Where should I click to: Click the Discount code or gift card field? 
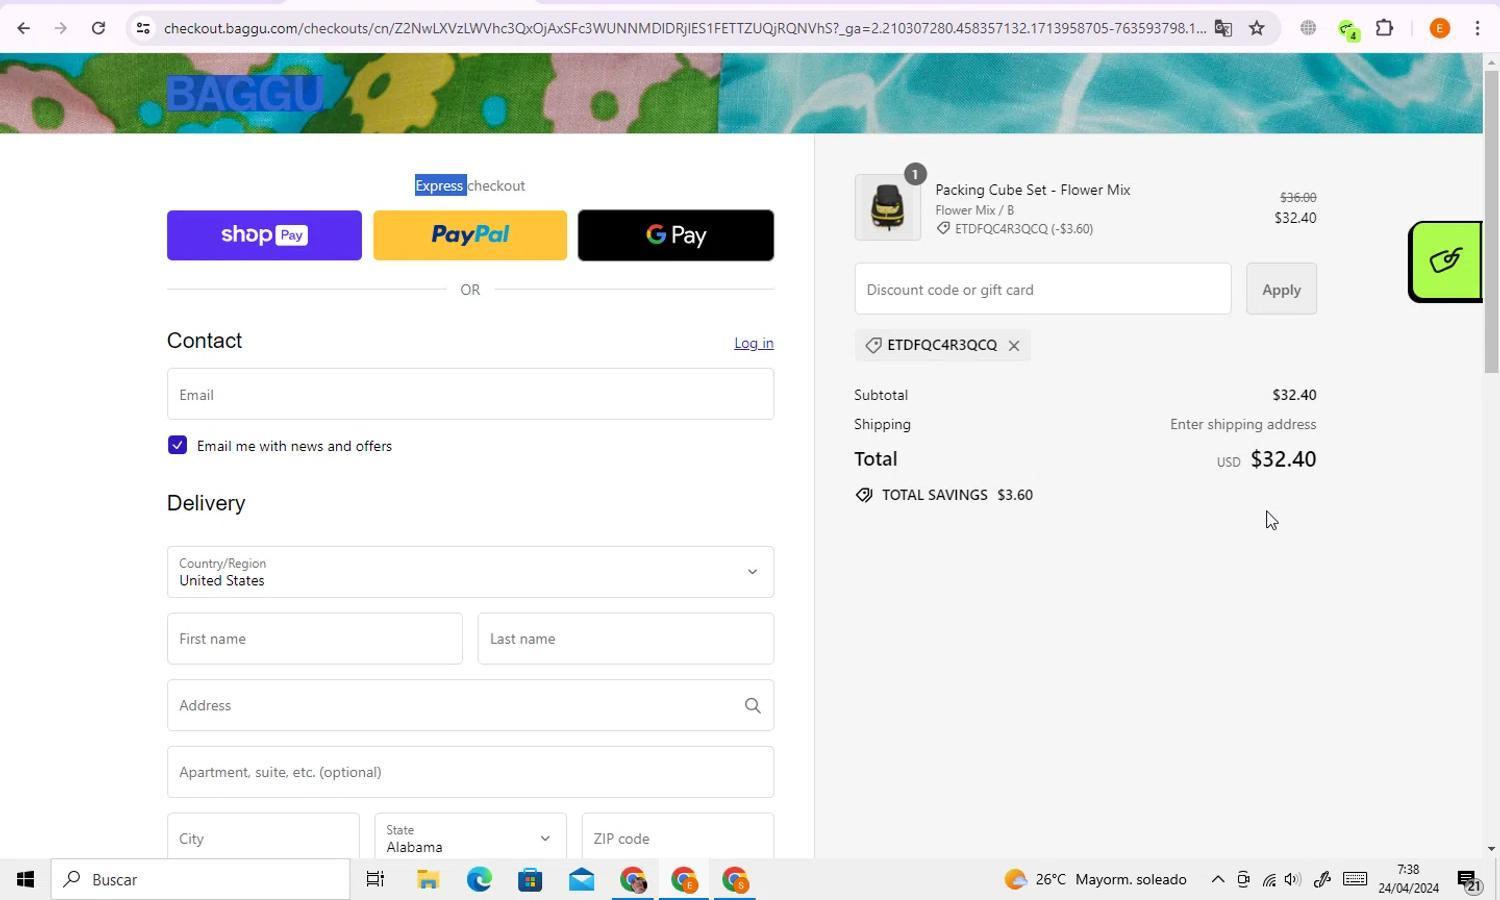click(x=1043, y=289)
